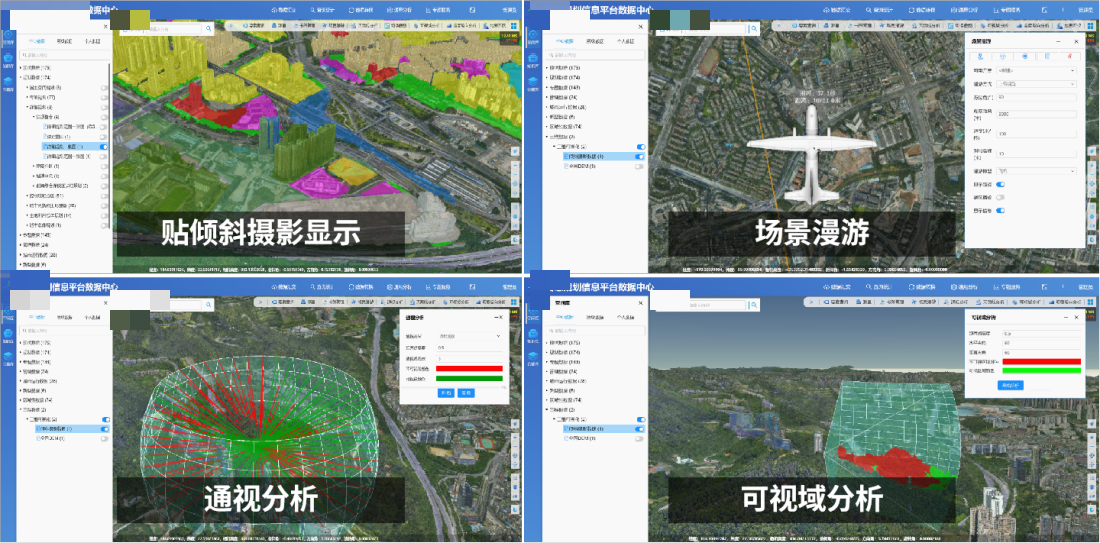Expand the (175) tree node in 场景漫游 window
The height and width of the screenshot is (543, 1100).
(x=547, y=67)
